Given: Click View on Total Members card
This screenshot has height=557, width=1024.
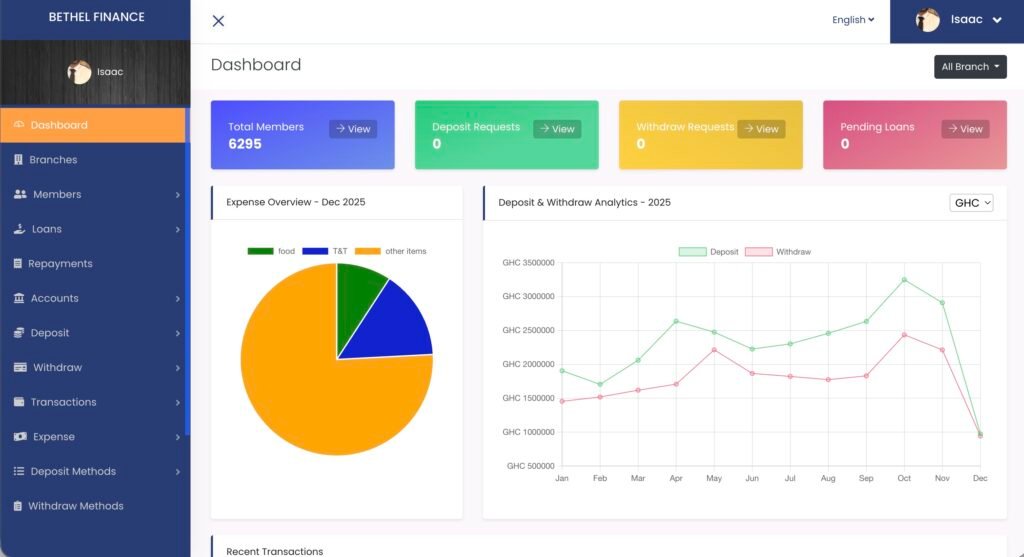Looking at the screenshot, I should point(353,129).
